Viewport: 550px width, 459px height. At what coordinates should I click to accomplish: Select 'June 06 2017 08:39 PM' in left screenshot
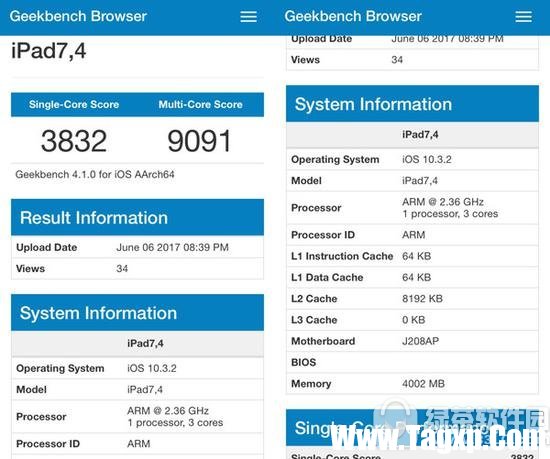172,247
